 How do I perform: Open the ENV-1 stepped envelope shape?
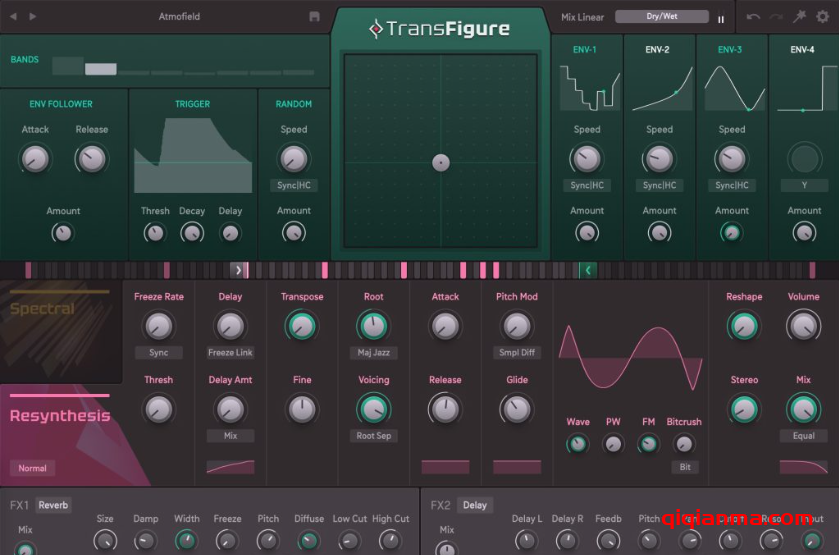coord(589,88)
